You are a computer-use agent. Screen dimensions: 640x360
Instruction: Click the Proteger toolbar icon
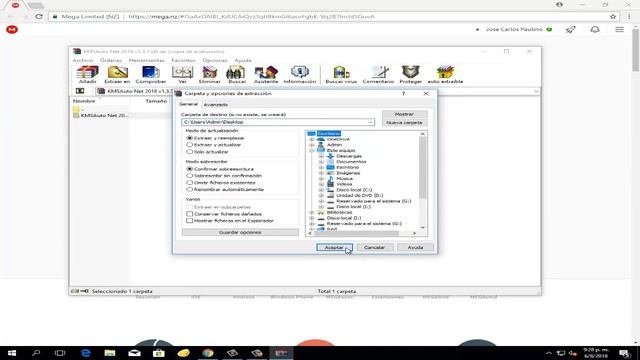pyautogui.click(x=411, y=74)
